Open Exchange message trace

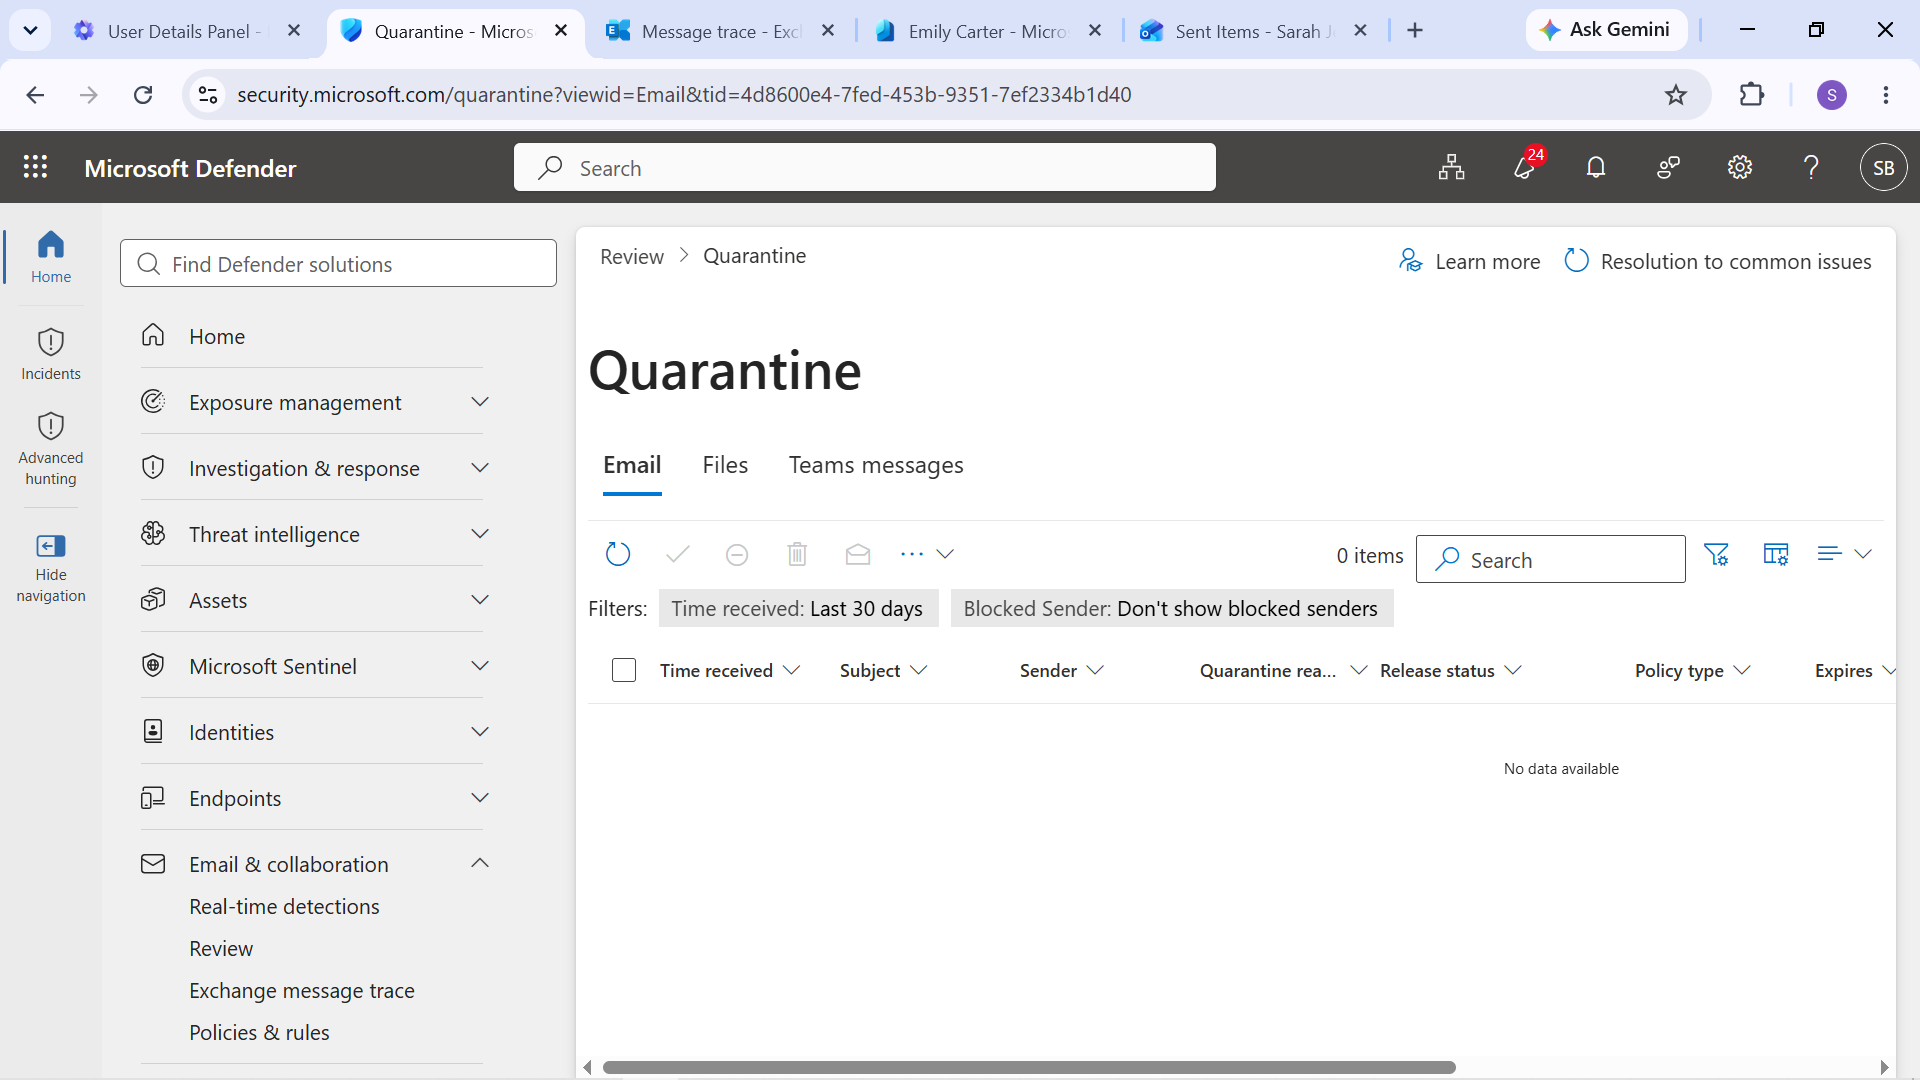coord(302,990)
